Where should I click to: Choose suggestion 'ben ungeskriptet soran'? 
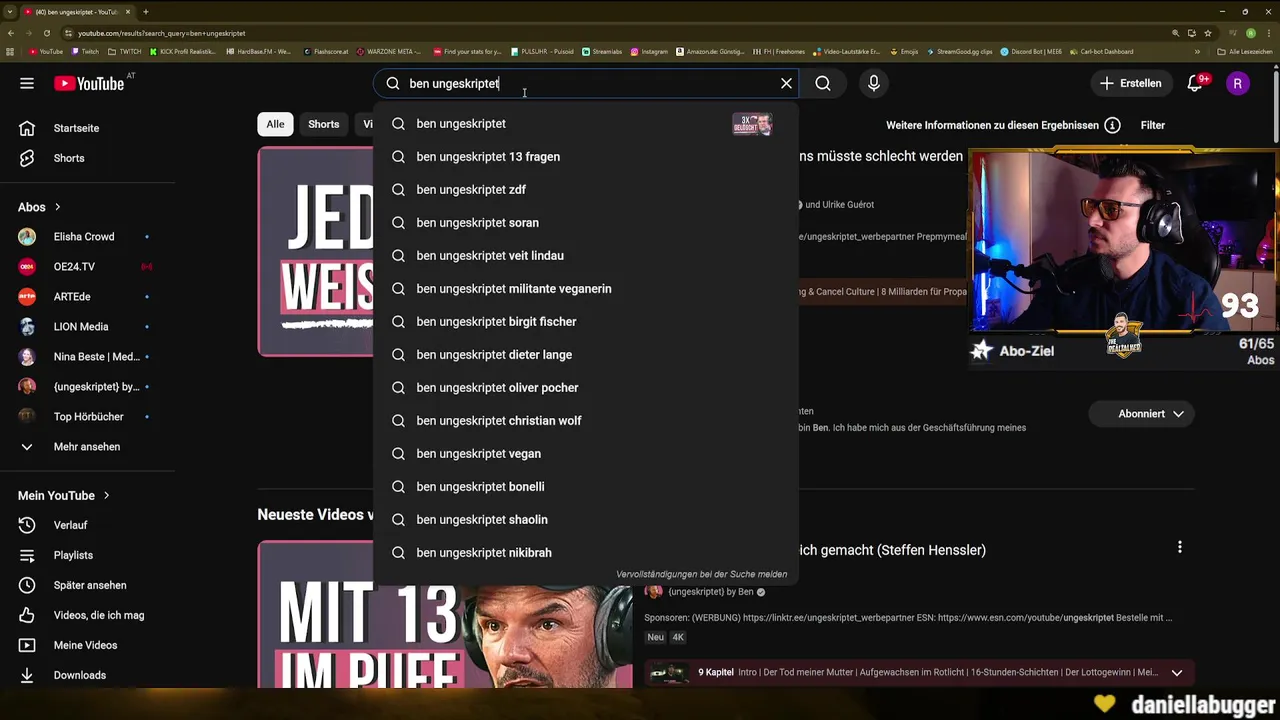tap(585, 222)
